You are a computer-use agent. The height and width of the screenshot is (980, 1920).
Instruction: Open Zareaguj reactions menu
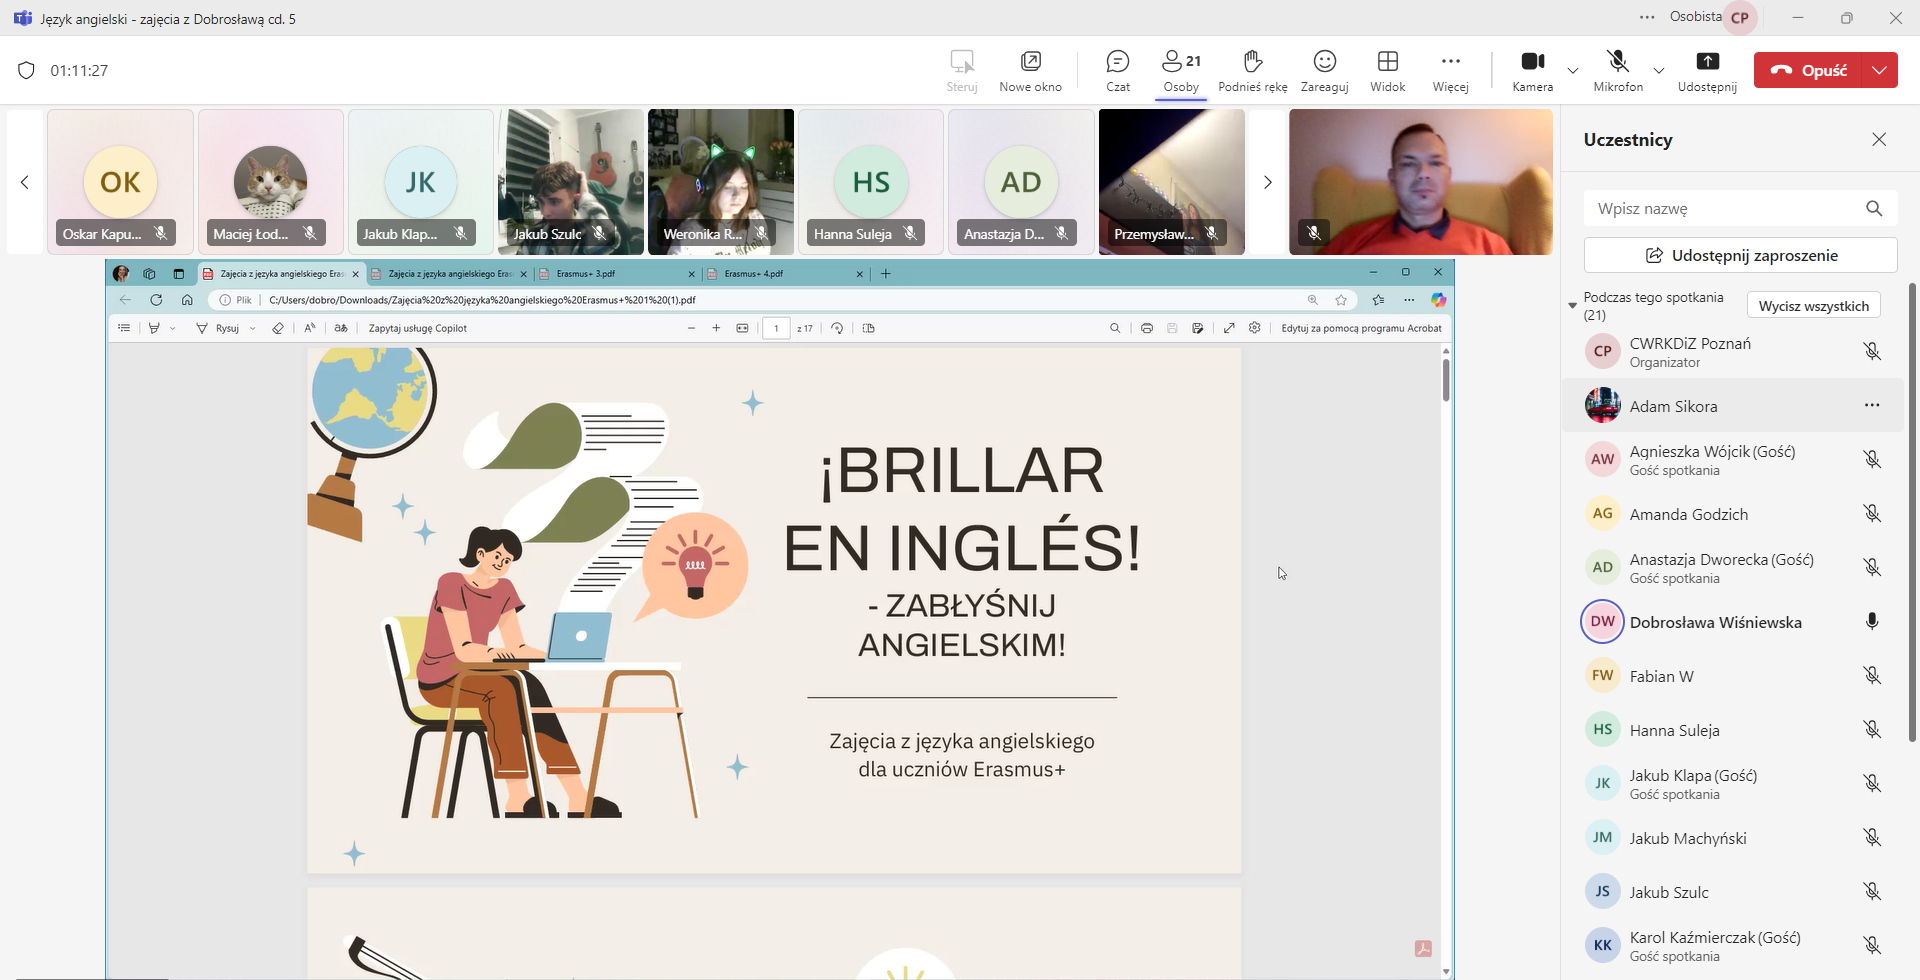[x=1324, y=71]
